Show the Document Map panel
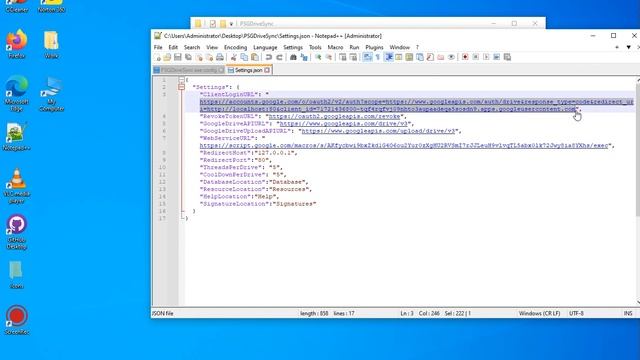Screen dimensions: 640x360 pos(409,57)
